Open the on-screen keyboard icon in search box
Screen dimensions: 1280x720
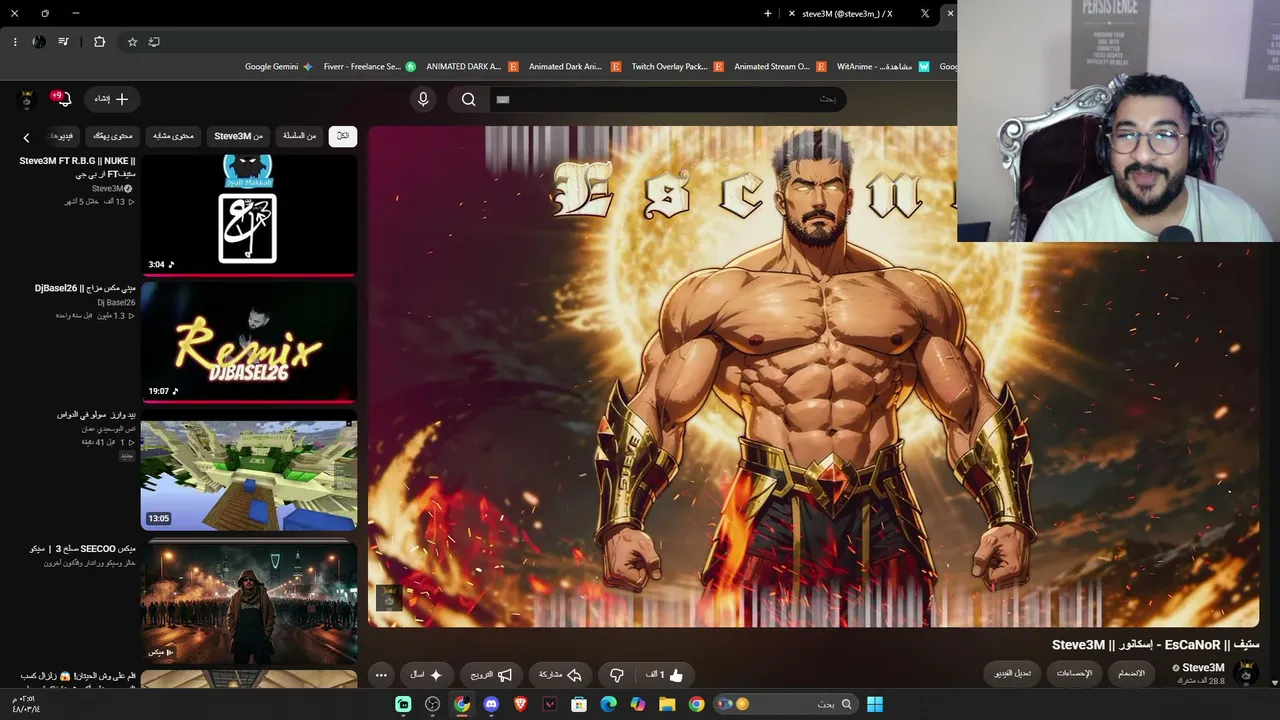click(x=503, y=99)
